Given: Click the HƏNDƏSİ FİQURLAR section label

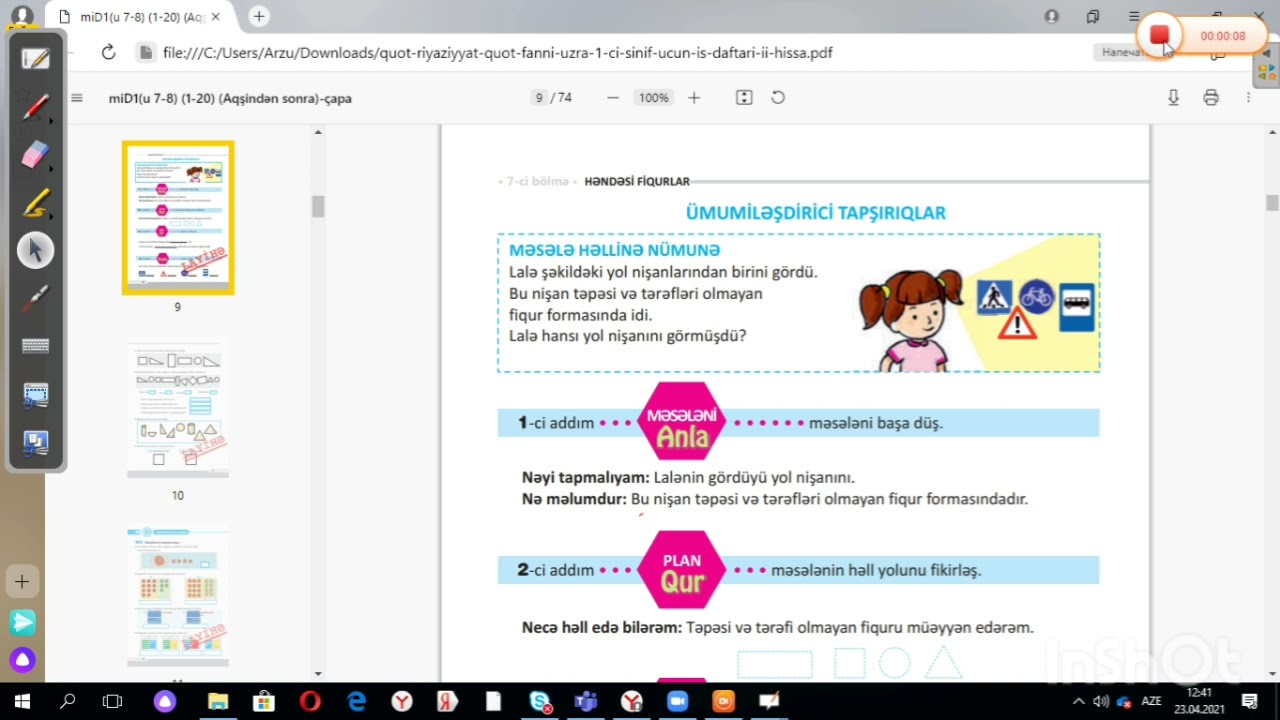Looking at the screenshot, I should pos(637,181).
